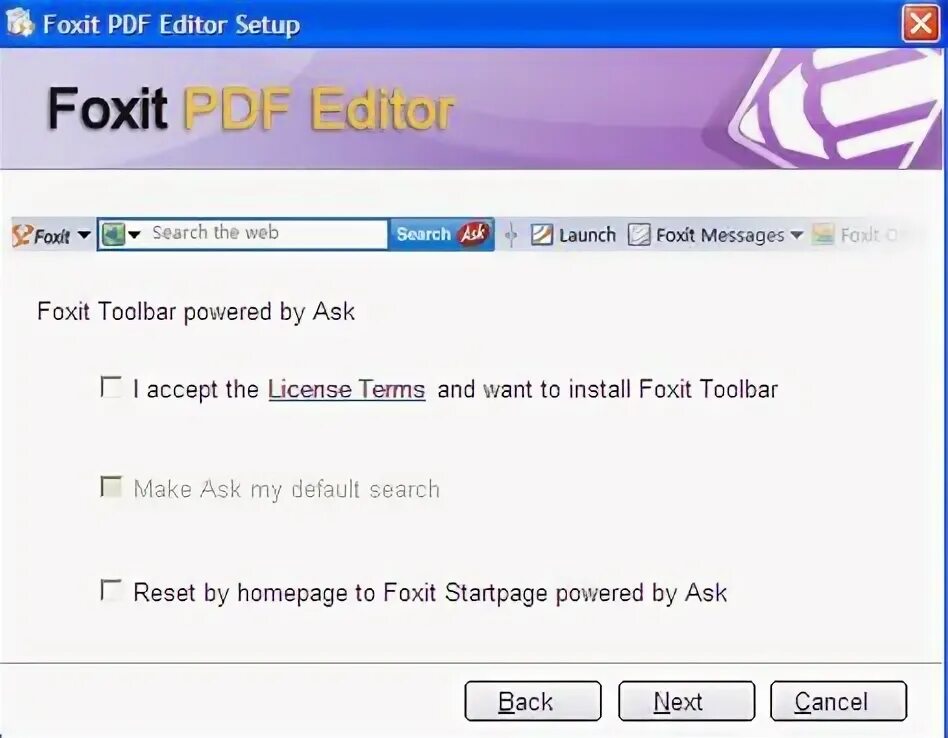Click the green search engine icon
Image resolution: width=948 pixels, height=738 pixels.
(x=113, y=234)
